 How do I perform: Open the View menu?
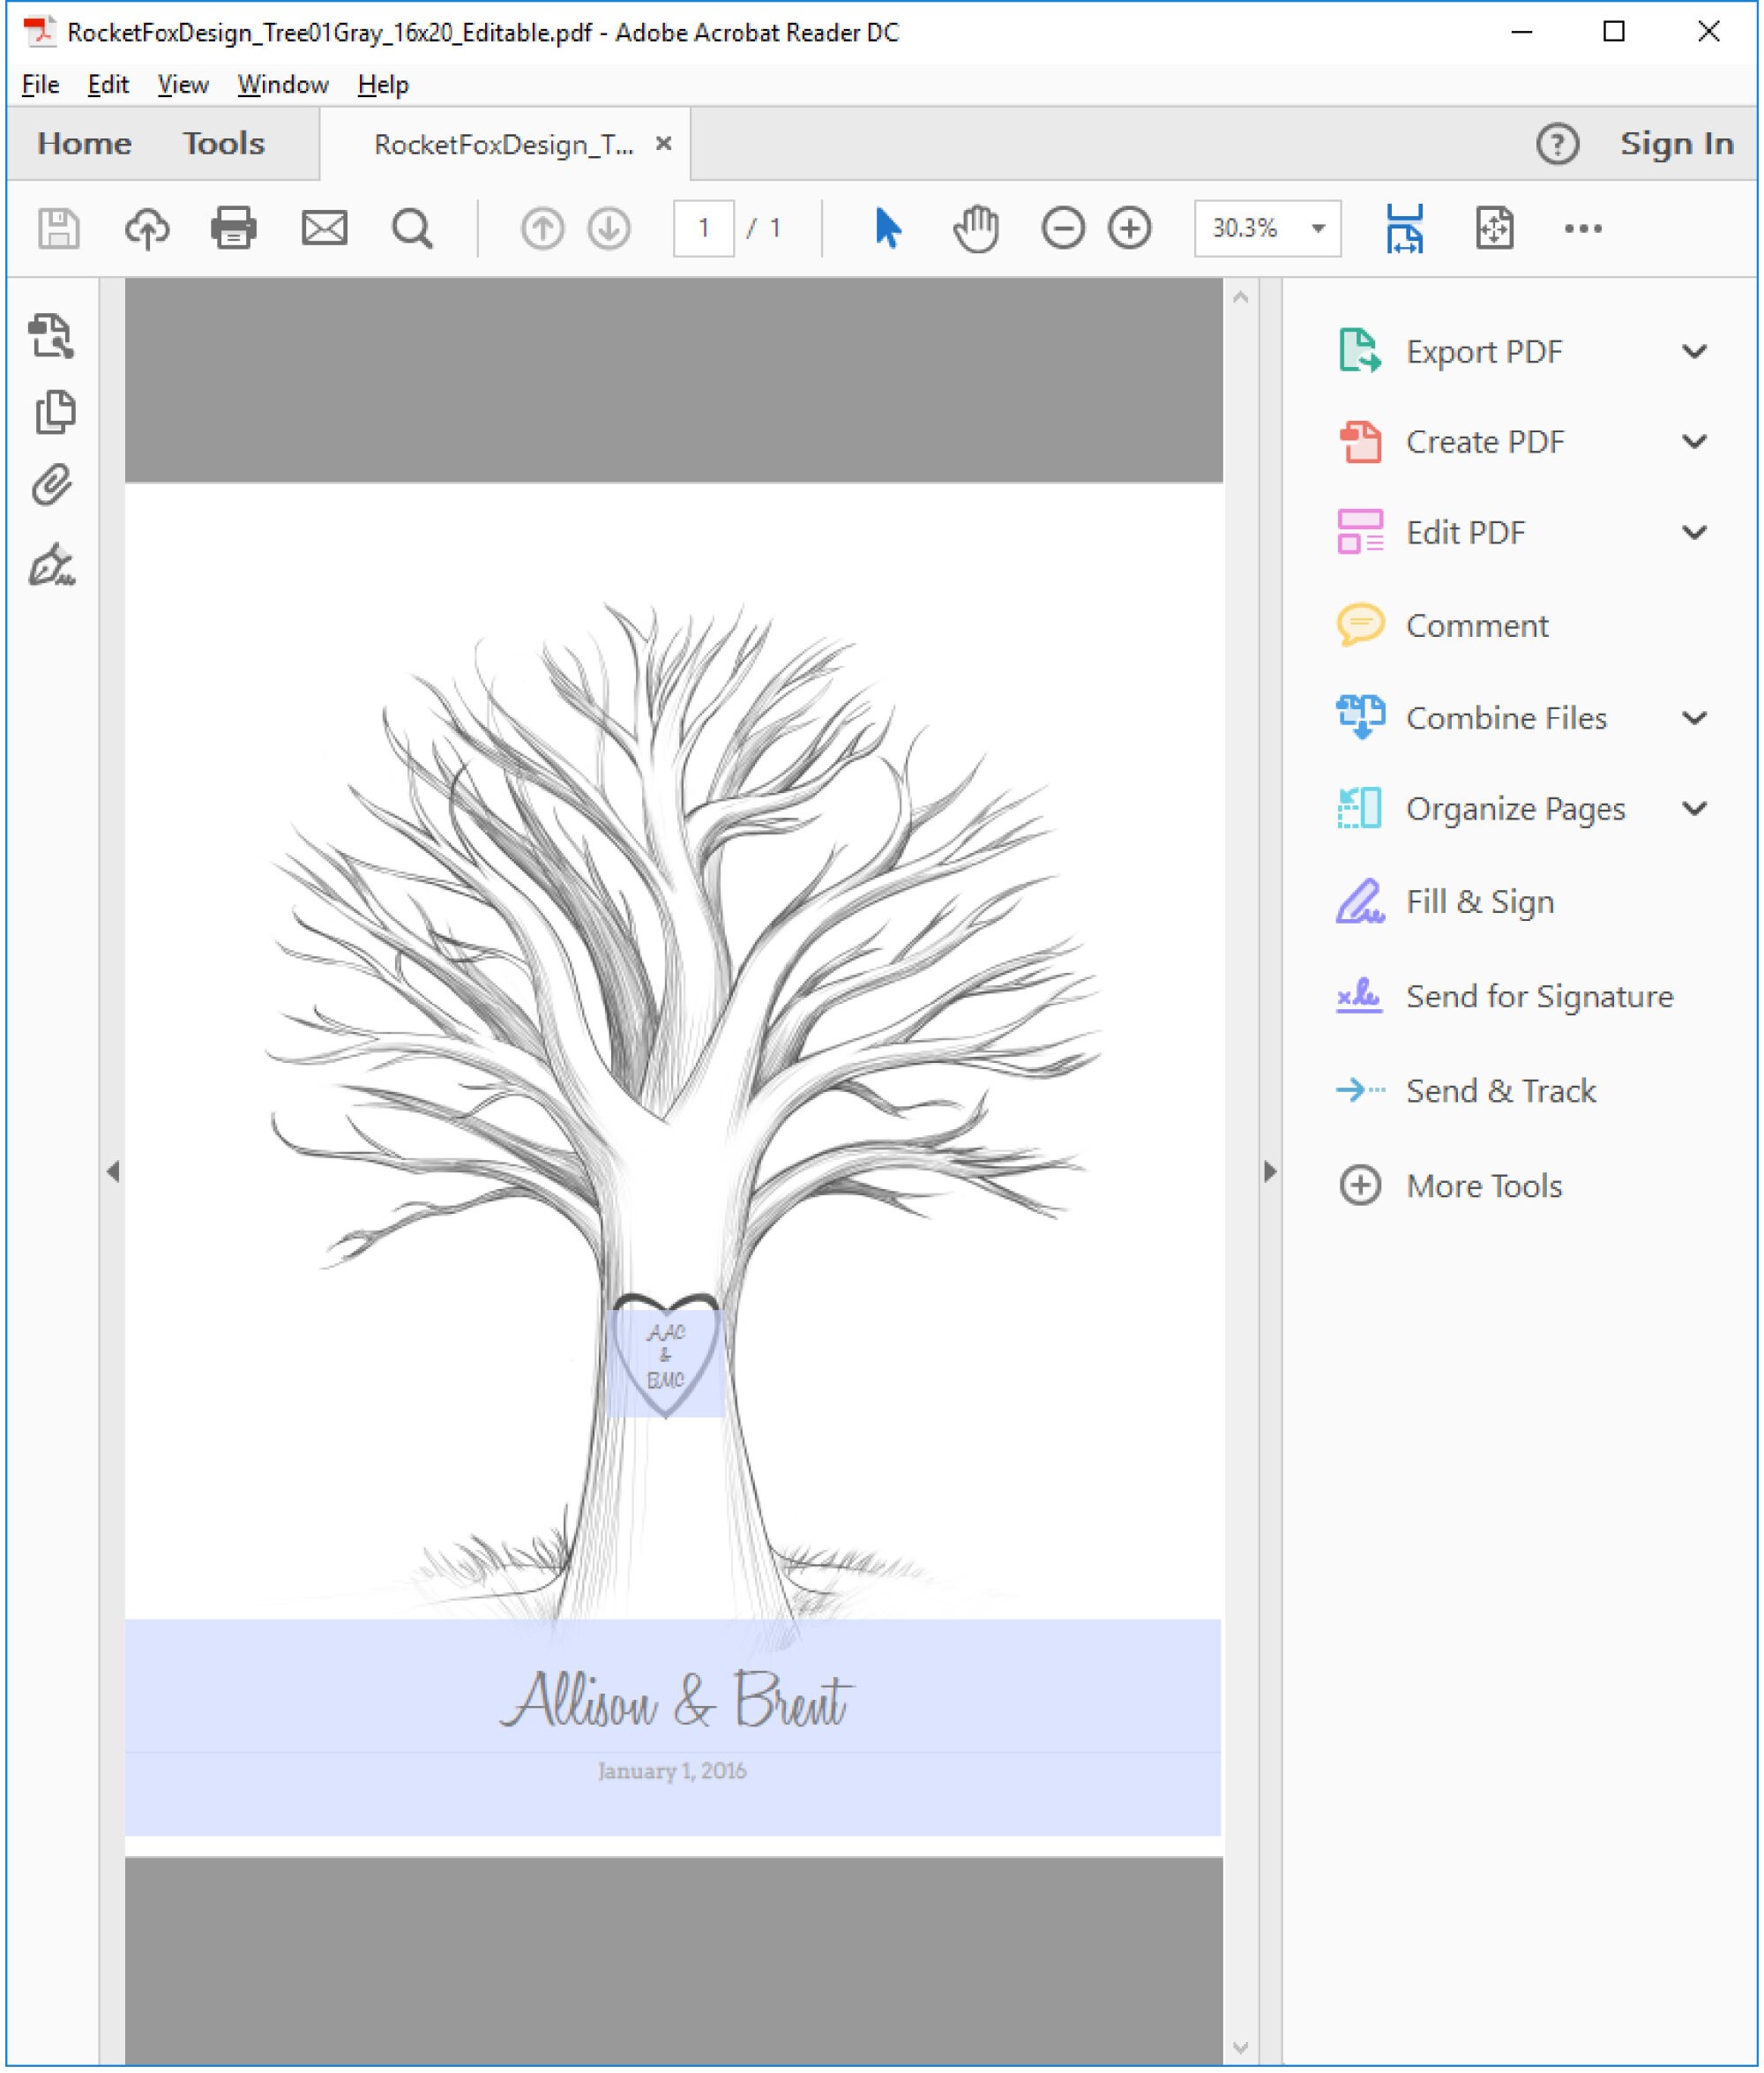click(182, 84)
